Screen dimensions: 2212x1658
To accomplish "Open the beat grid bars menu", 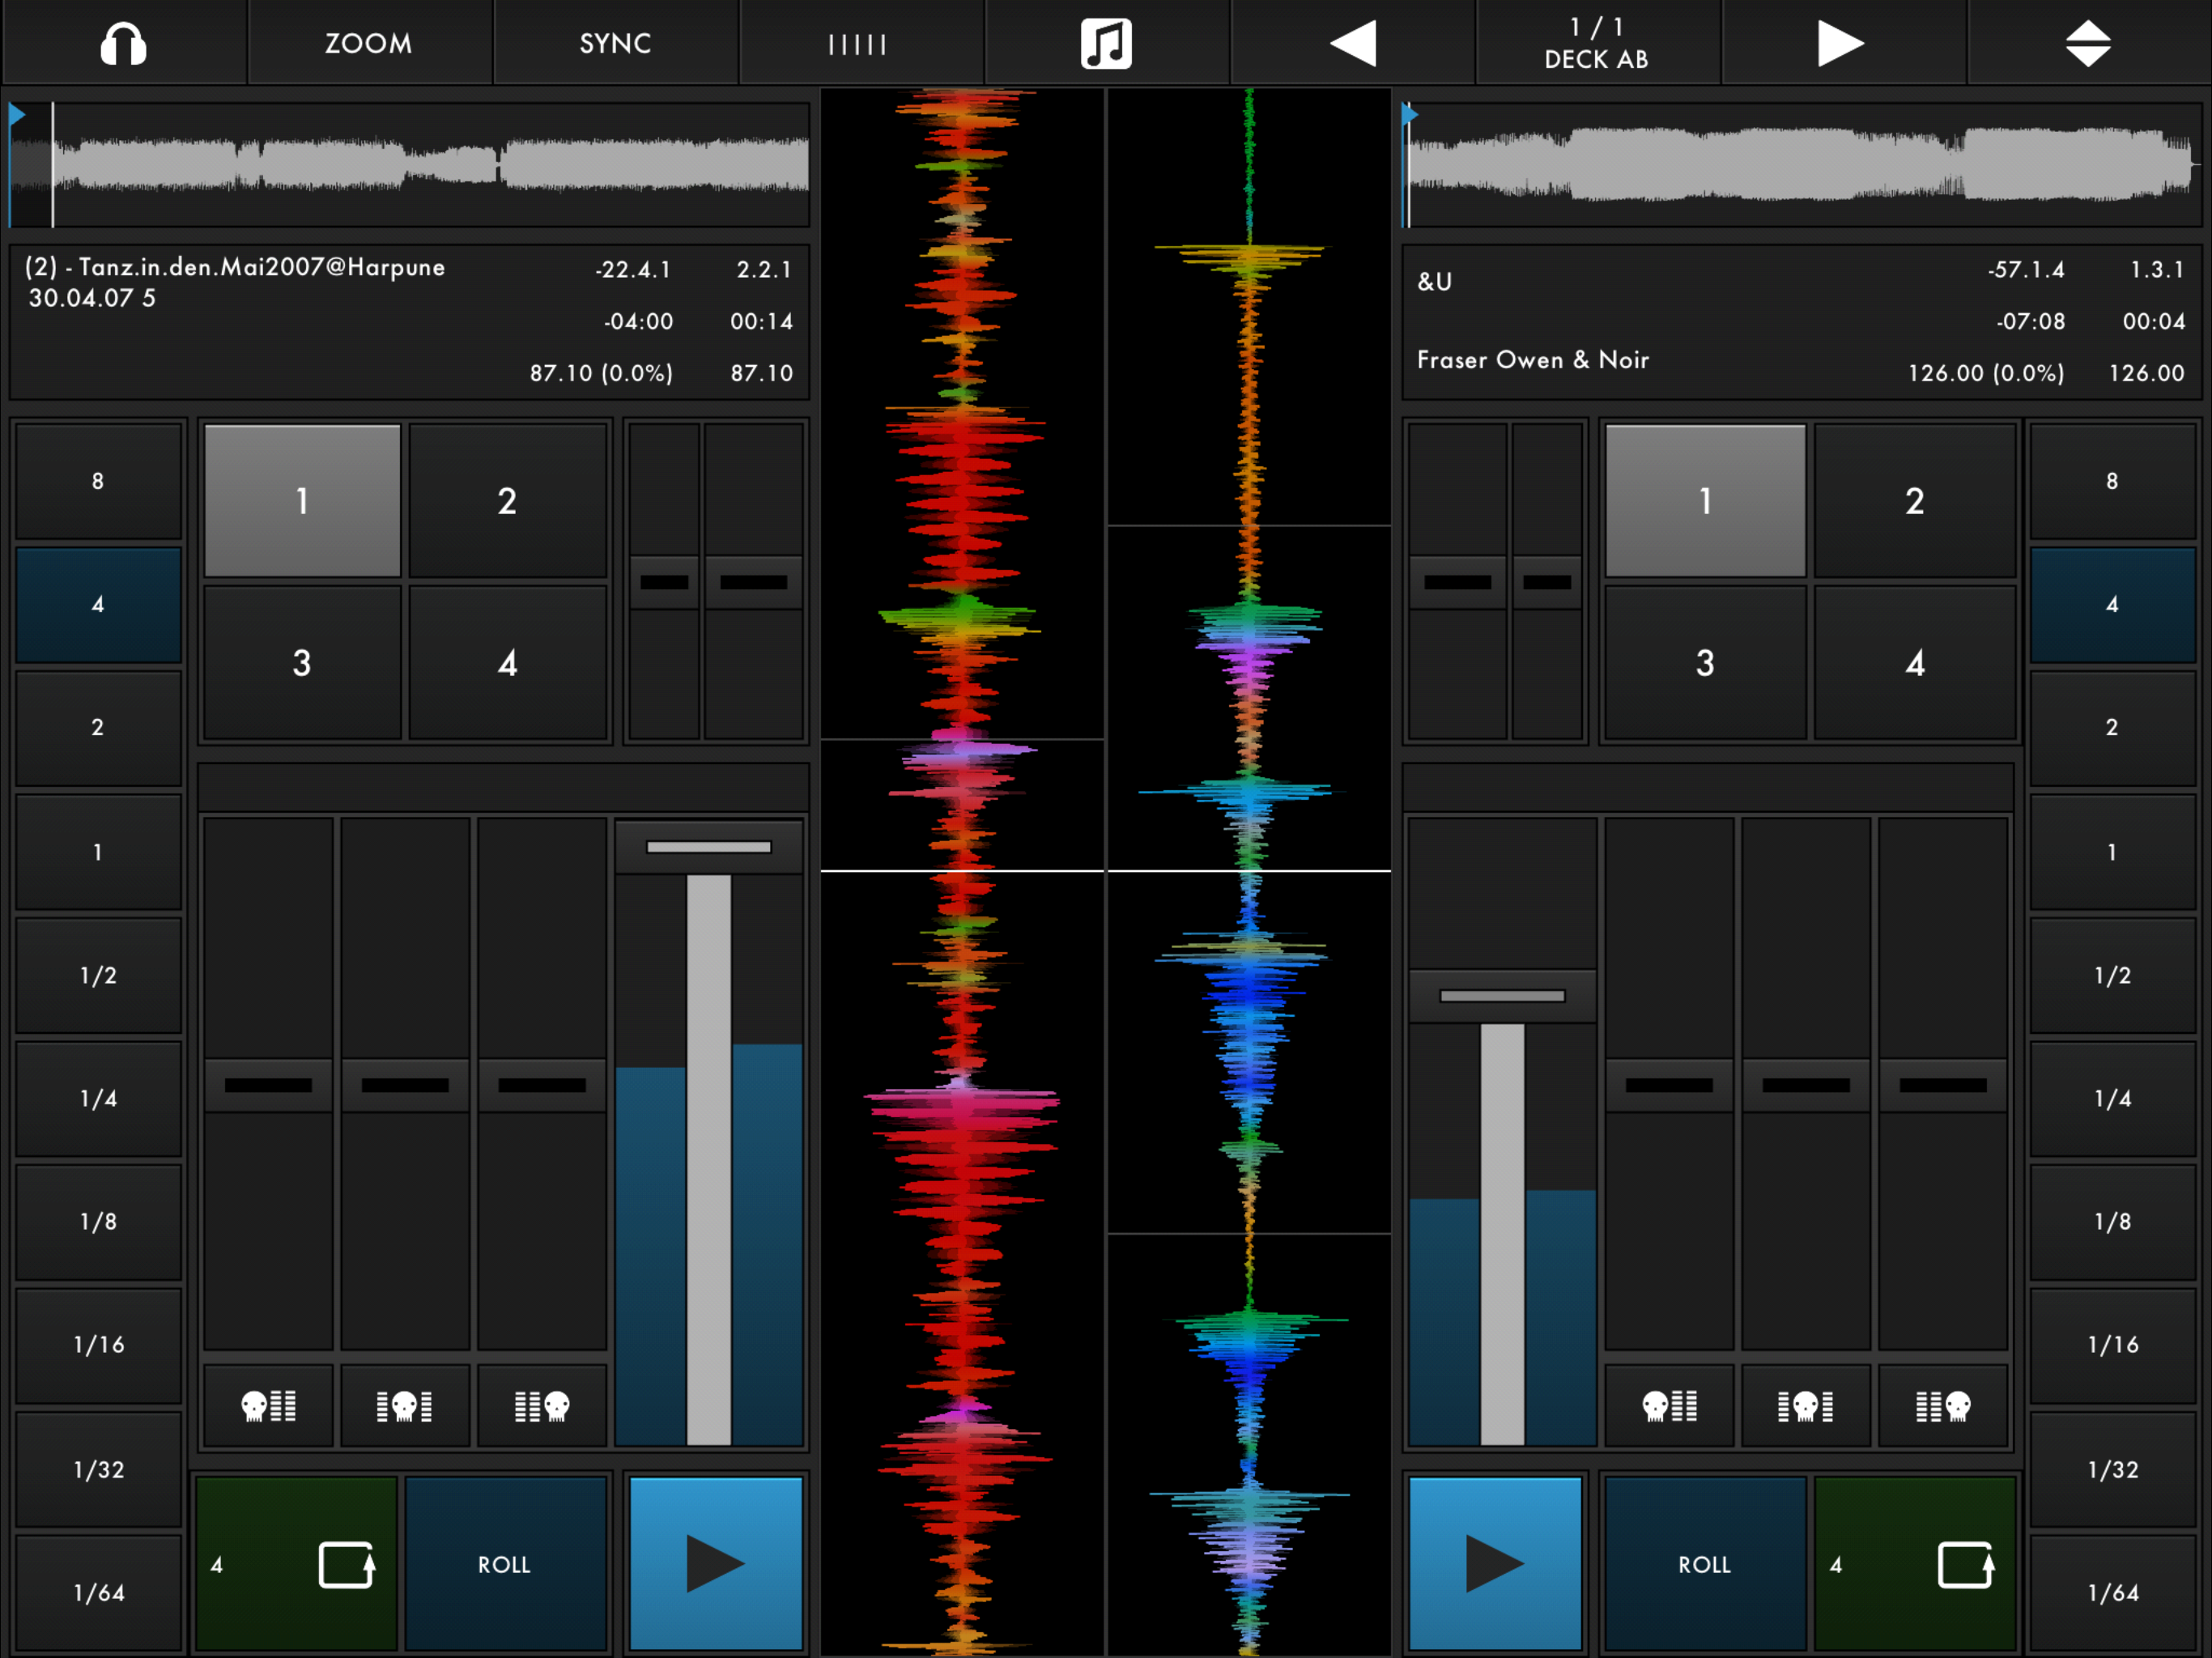I will pyautogui.click(x=858, y=43).
